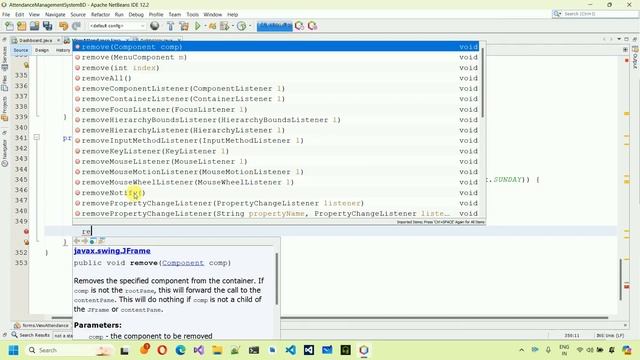Run the project with green play icon
The width and height of the screenshot is (640, 360).
click(198, 26)
